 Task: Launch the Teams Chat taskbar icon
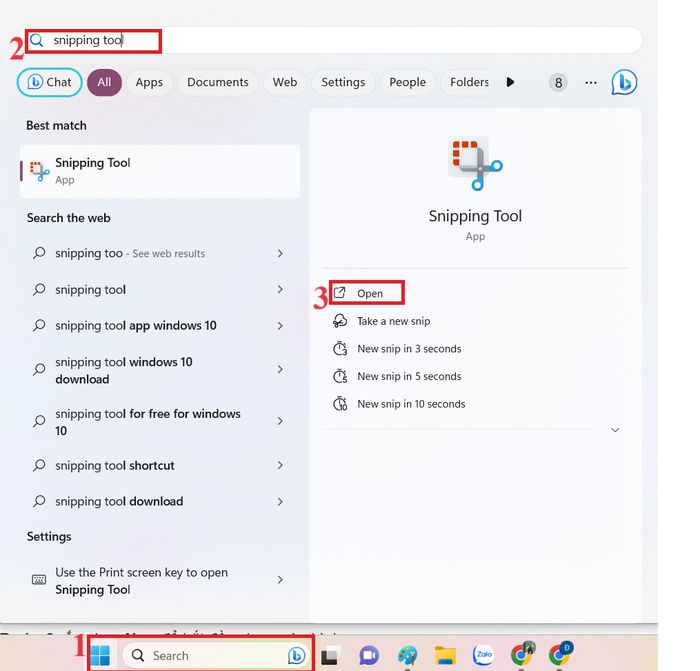pos(369,655)
